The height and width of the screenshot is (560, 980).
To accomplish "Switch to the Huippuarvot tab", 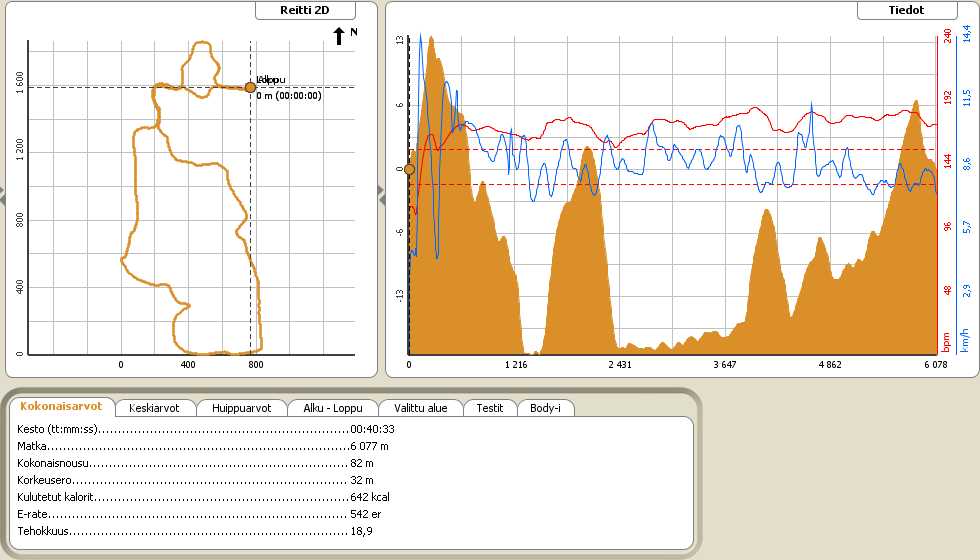I will 241,408.
